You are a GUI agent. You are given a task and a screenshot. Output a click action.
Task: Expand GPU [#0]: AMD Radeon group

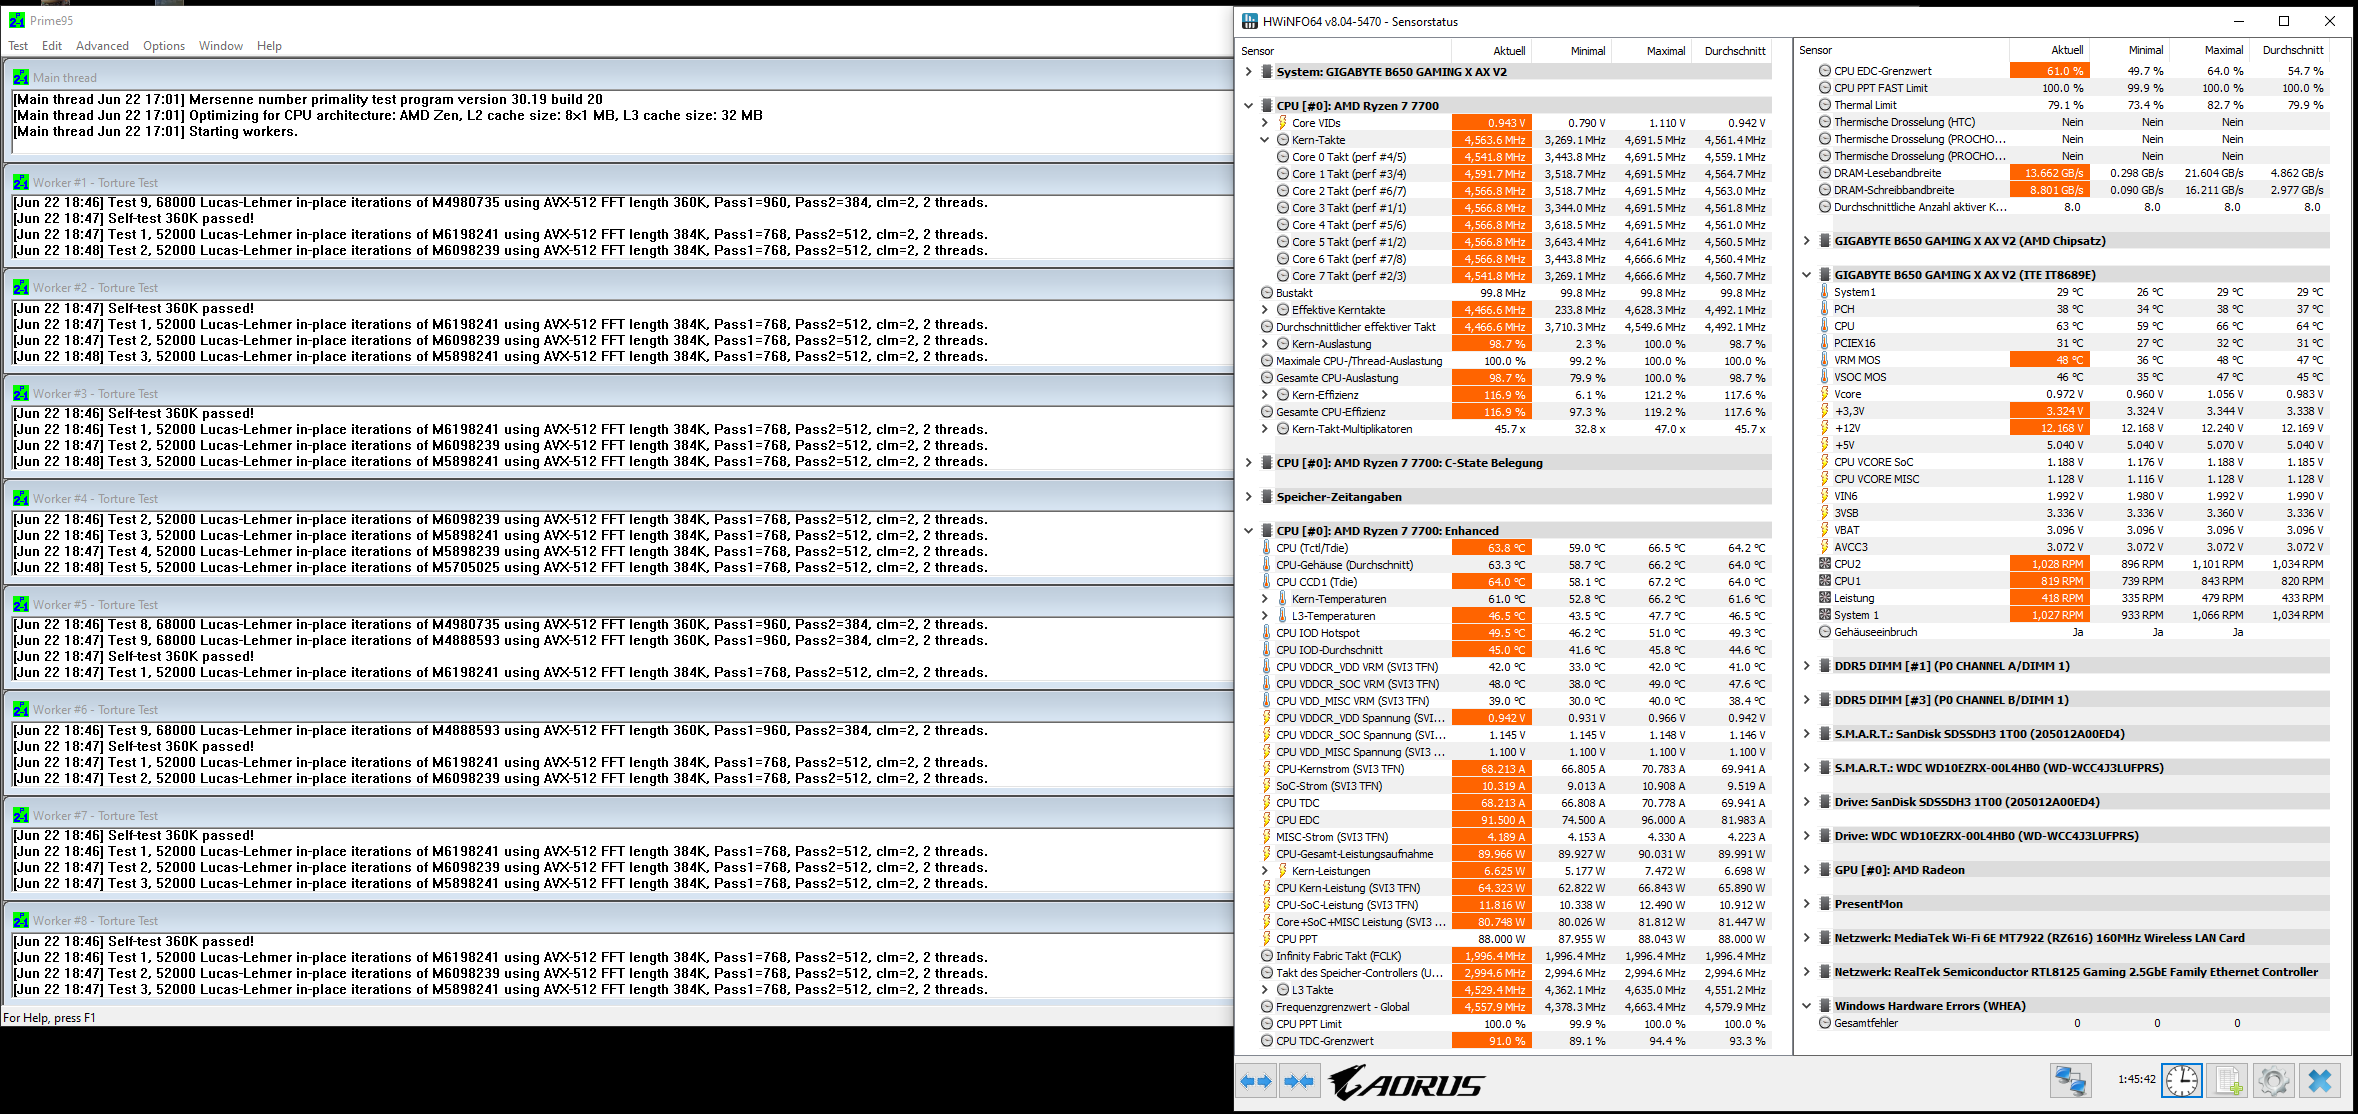(x=1806, y=870)
